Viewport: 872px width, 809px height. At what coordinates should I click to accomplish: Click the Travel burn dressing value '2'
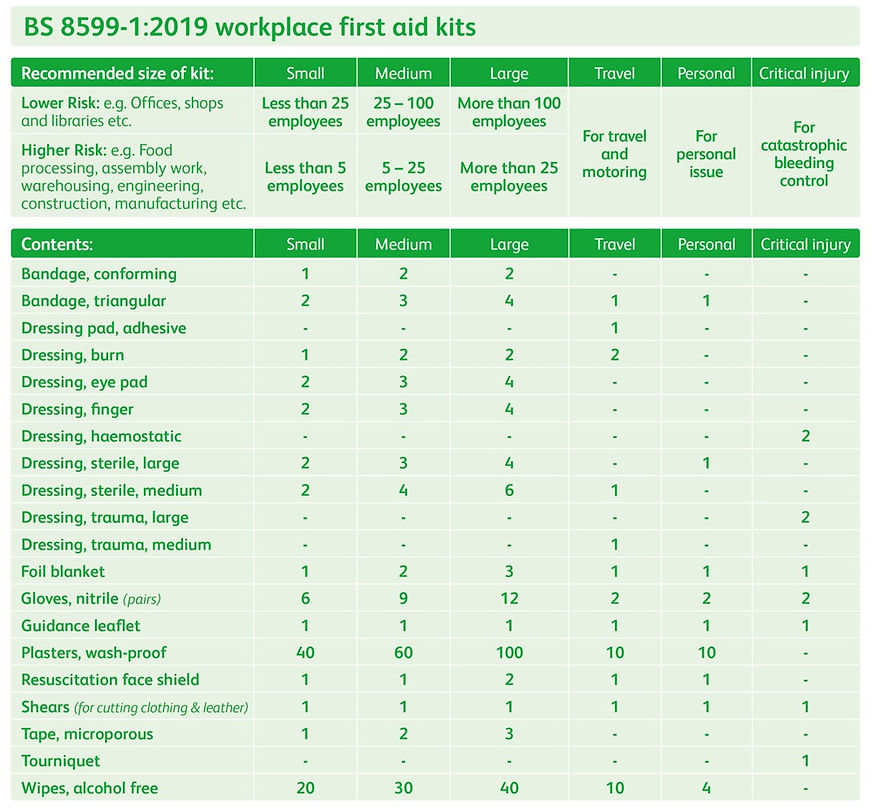[615, 355]
